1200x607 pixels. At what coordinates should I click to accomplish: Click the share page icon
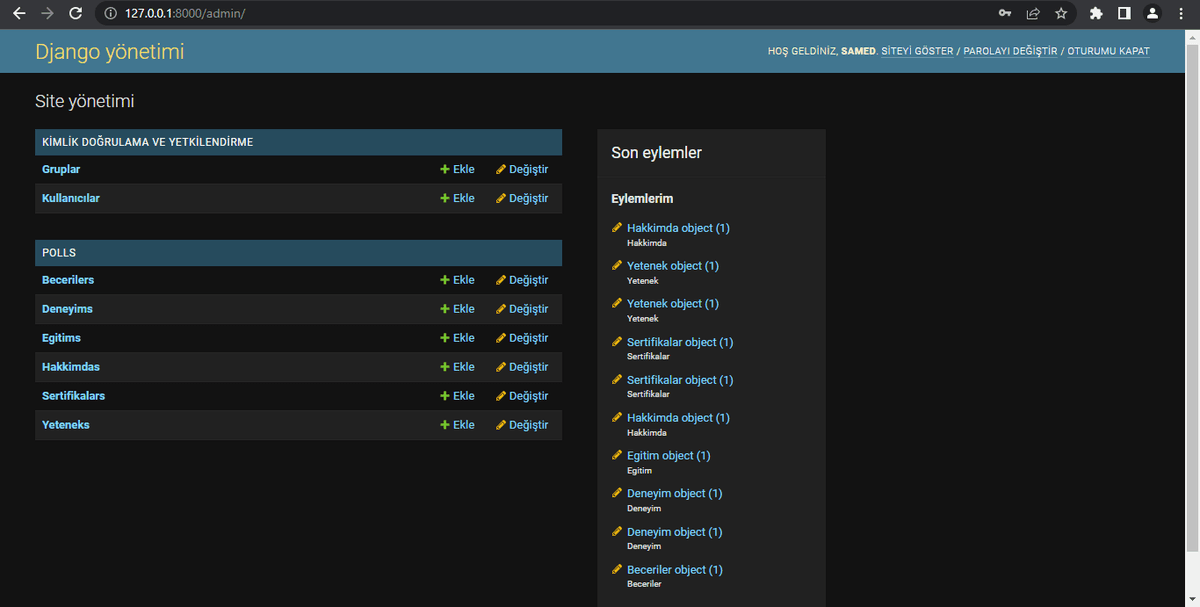pos(1033,14)
